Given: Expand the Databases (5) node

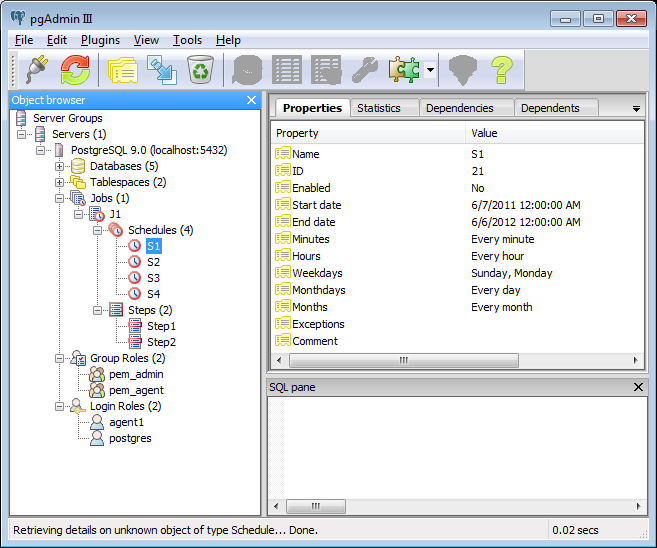Looking at the screenshot, I should (x=60, y=166).
